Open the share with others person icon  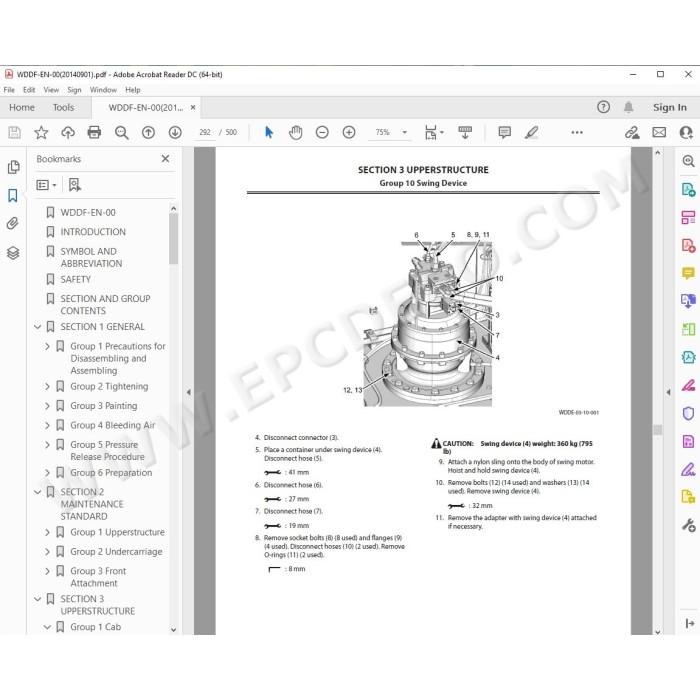click(686, 132)
